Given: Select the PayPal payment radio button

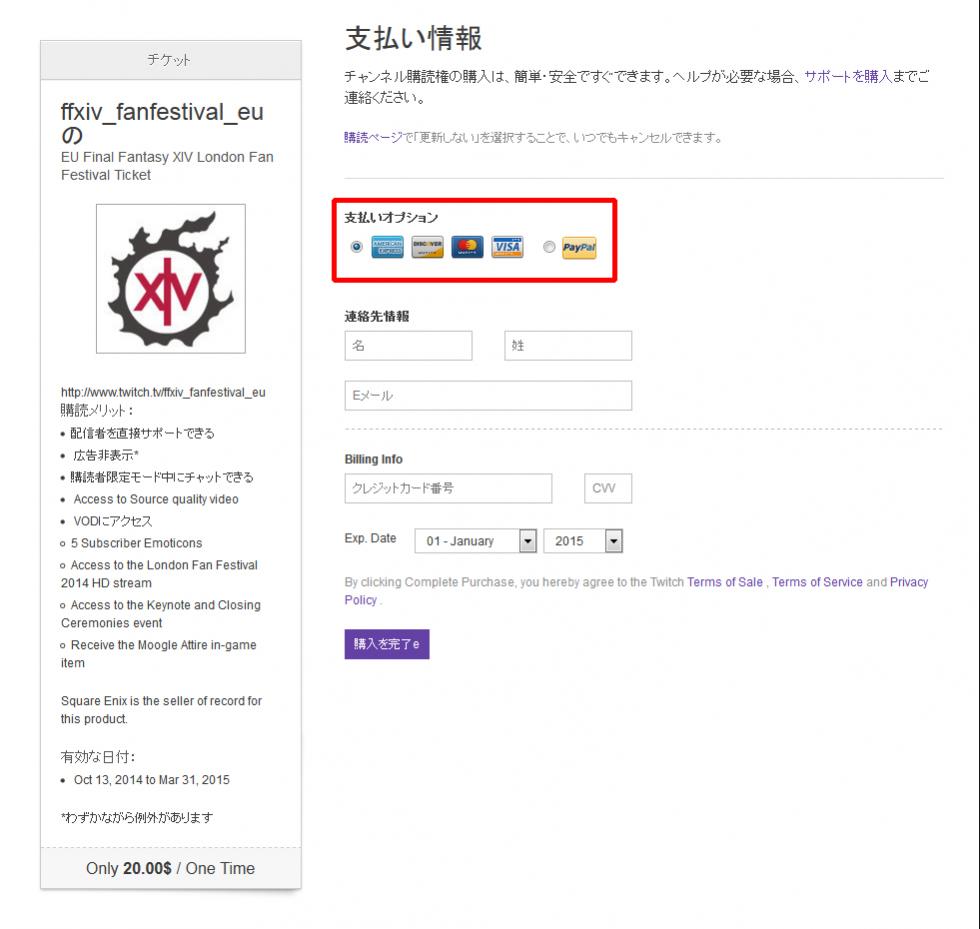Looking at the screenshot, I should tap(548, 247).
